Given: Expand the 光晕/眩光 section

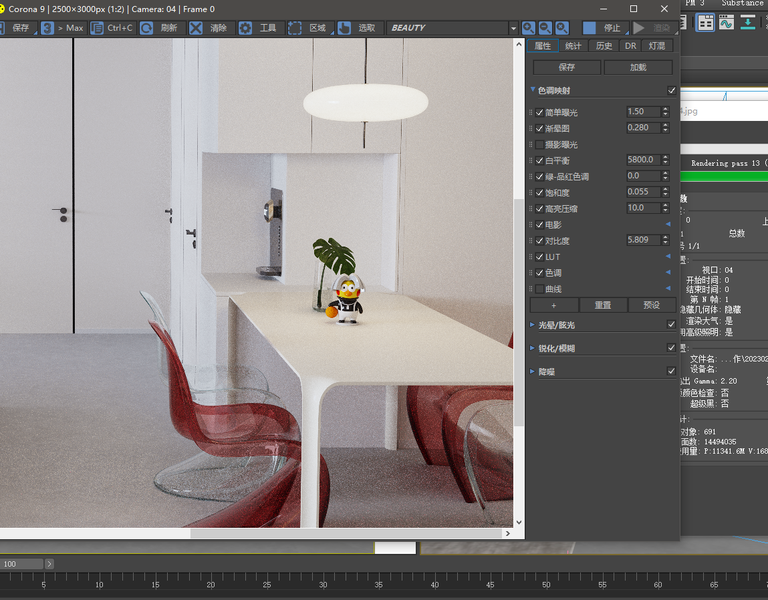Looking at the screenshot, I should 532,324.
